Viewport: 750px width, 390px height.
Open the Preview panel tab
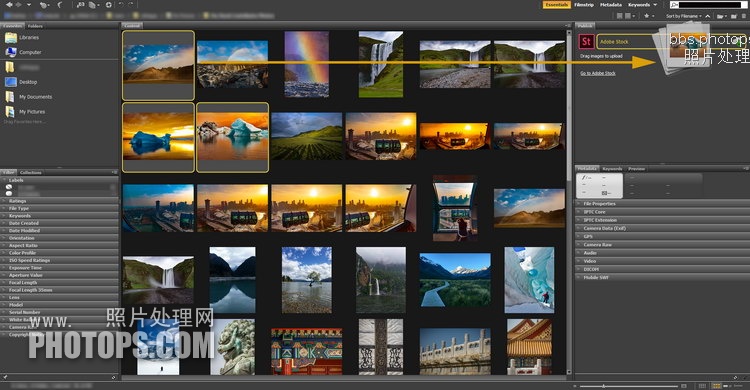pyautogui.click(x=636, y=169)
